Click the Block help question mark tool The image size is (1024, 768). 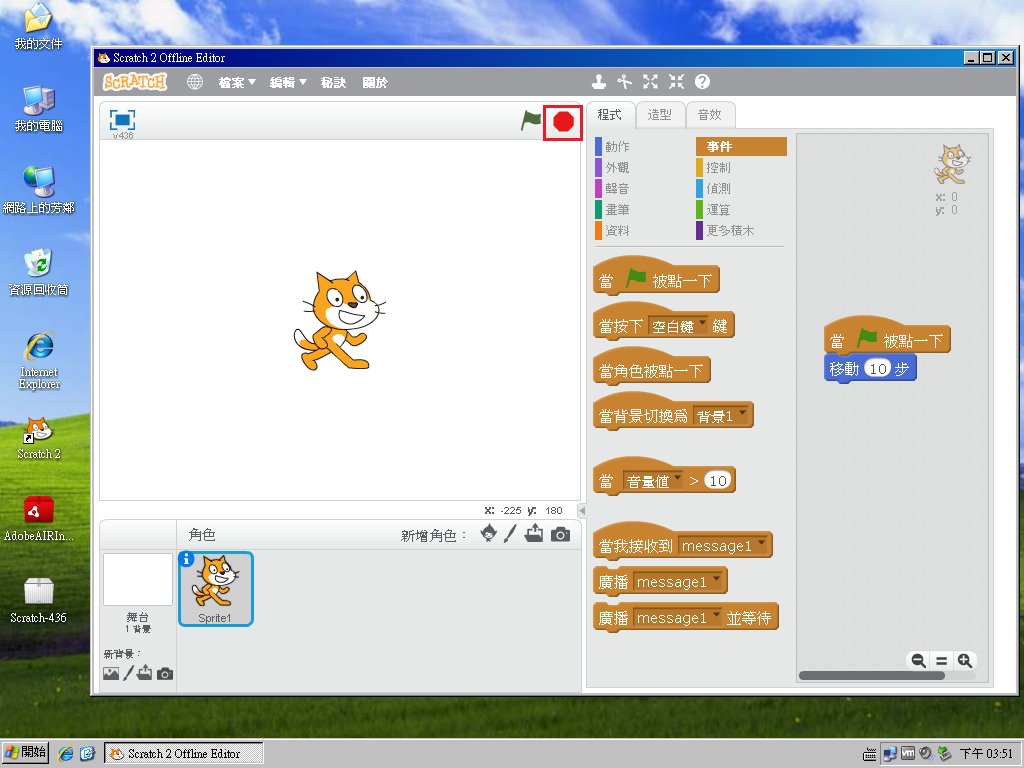click(702, 82)
